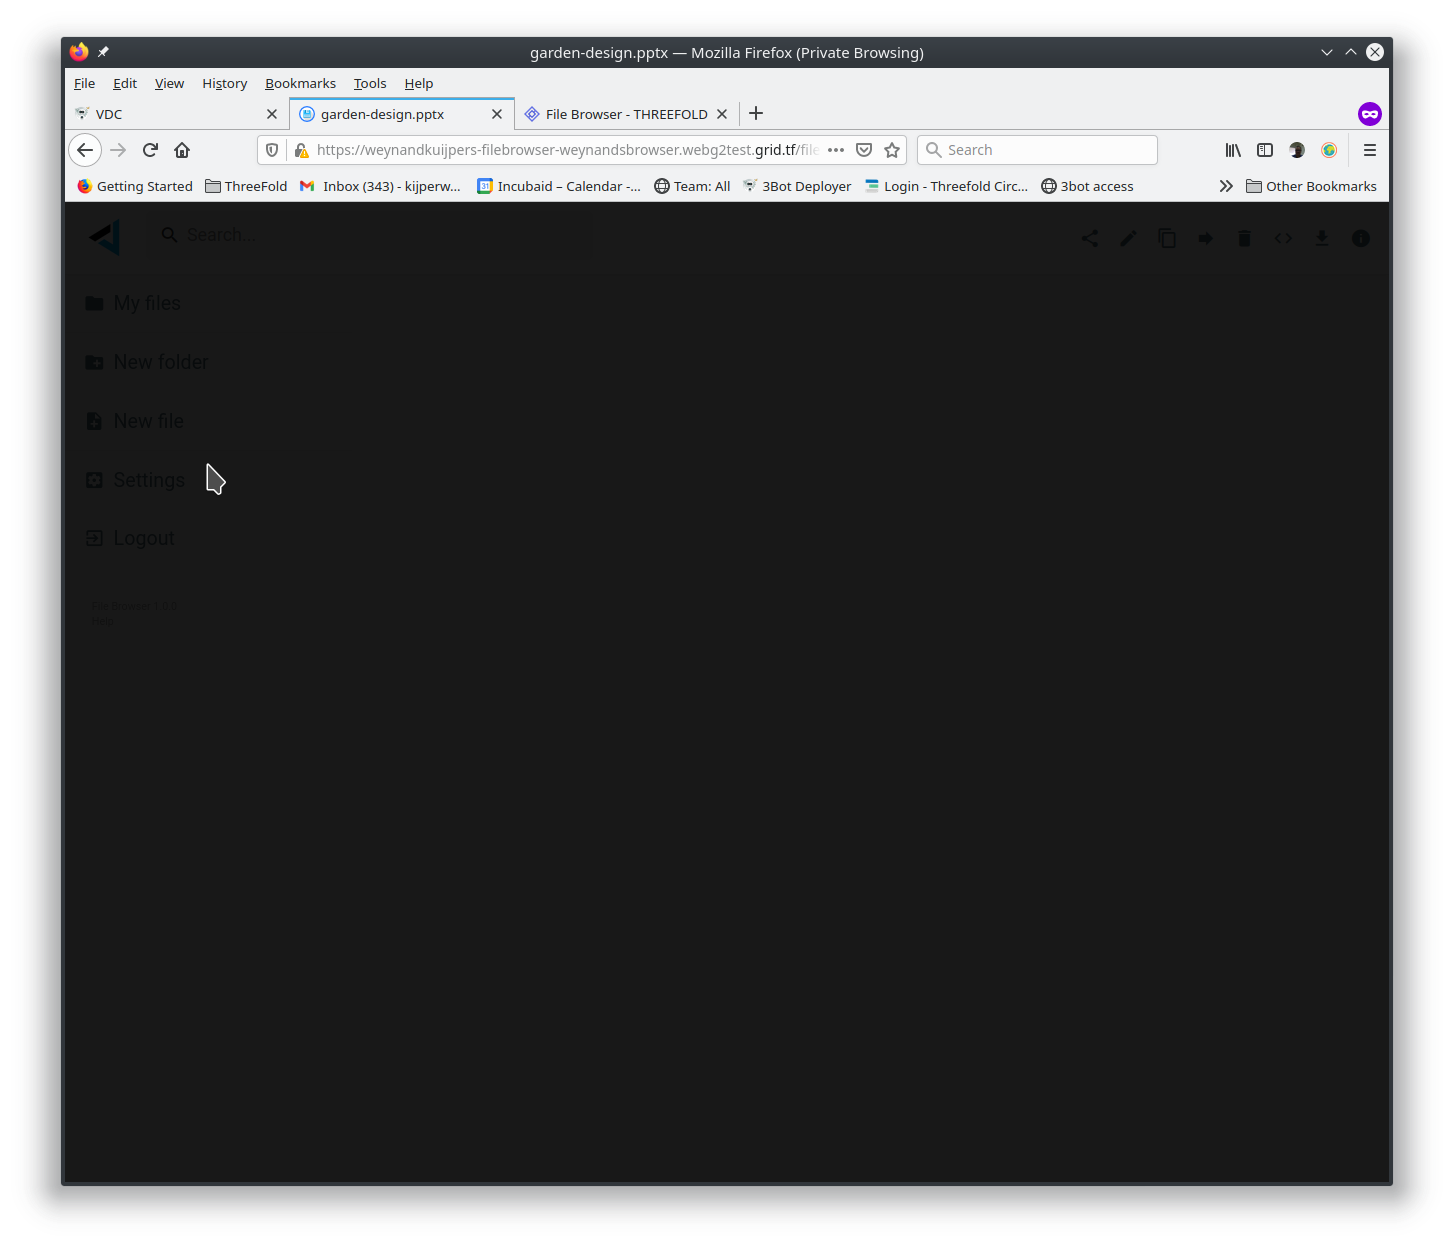The image size is (1454, 1247).
Task: Open the 3bot access bookmark
Action: 1087,186
